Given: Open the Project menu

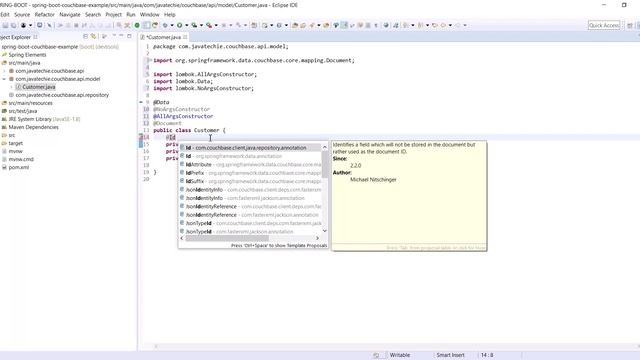Looking at the screenshot, I should tap(113, 15).
